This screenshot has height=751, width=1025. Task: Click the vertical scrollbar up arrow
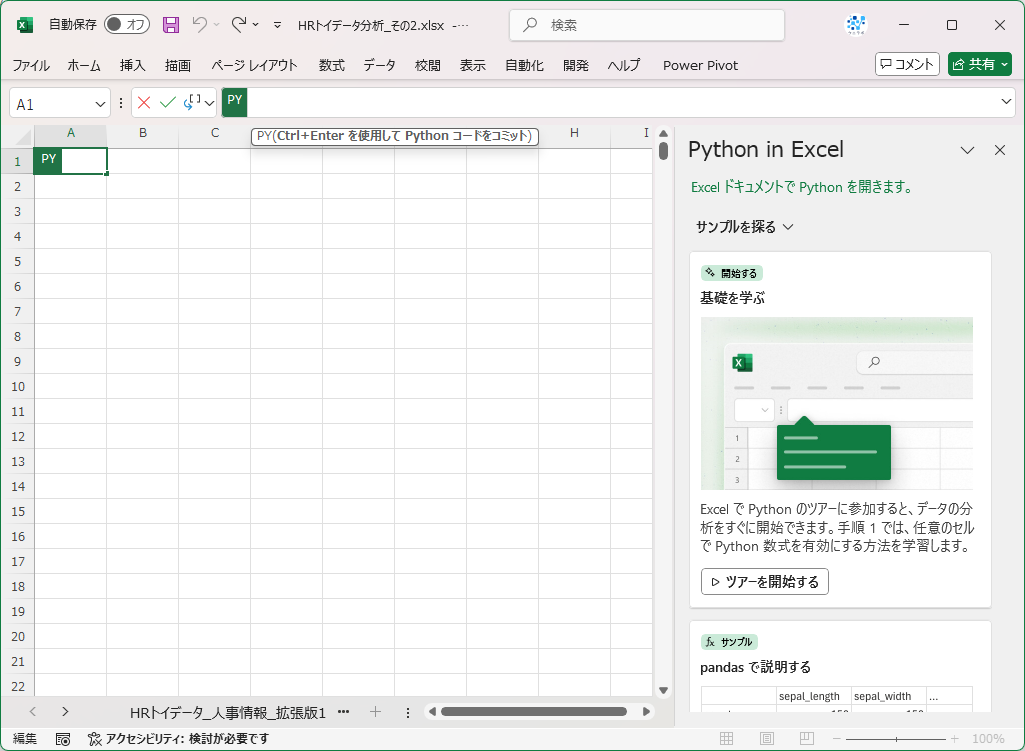click(663, 133)
